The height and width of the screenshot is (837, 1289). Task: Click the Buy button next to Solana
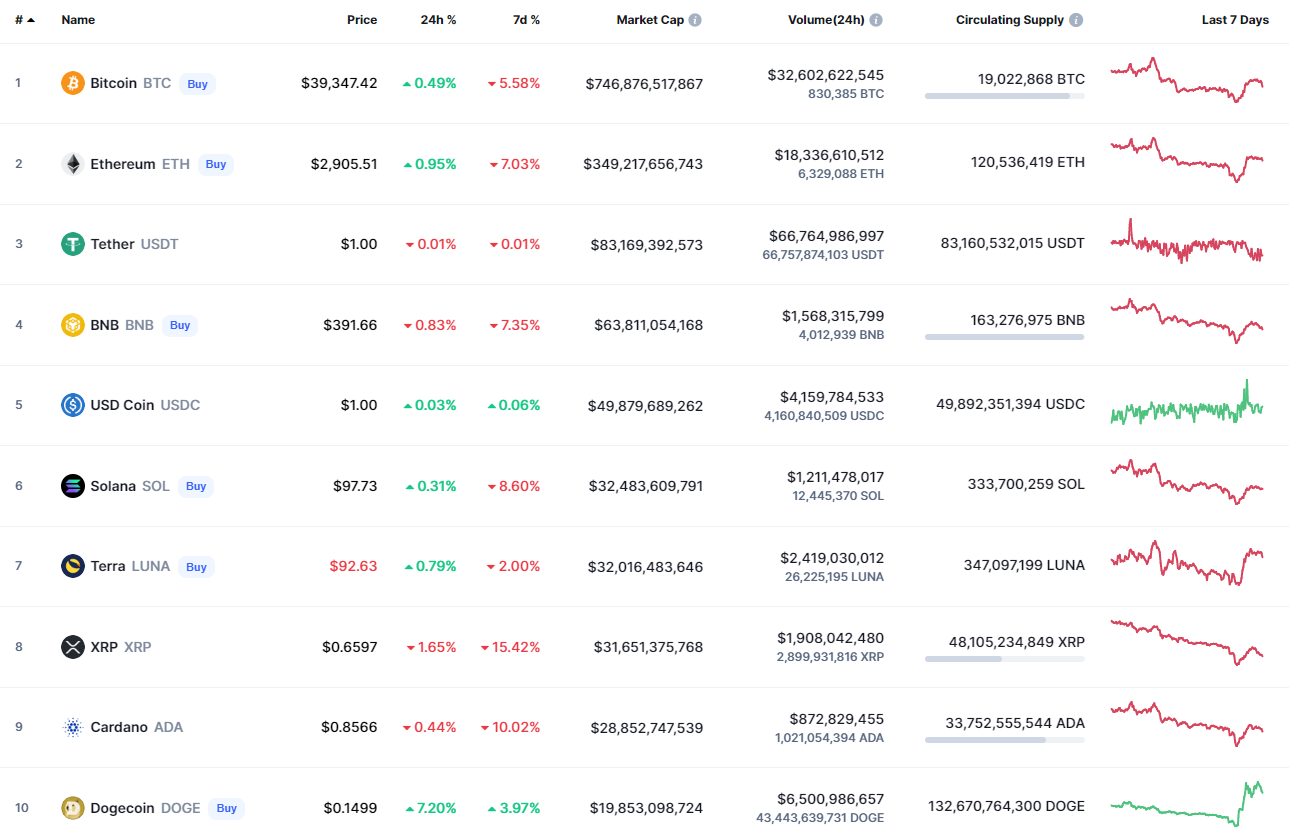196,486
